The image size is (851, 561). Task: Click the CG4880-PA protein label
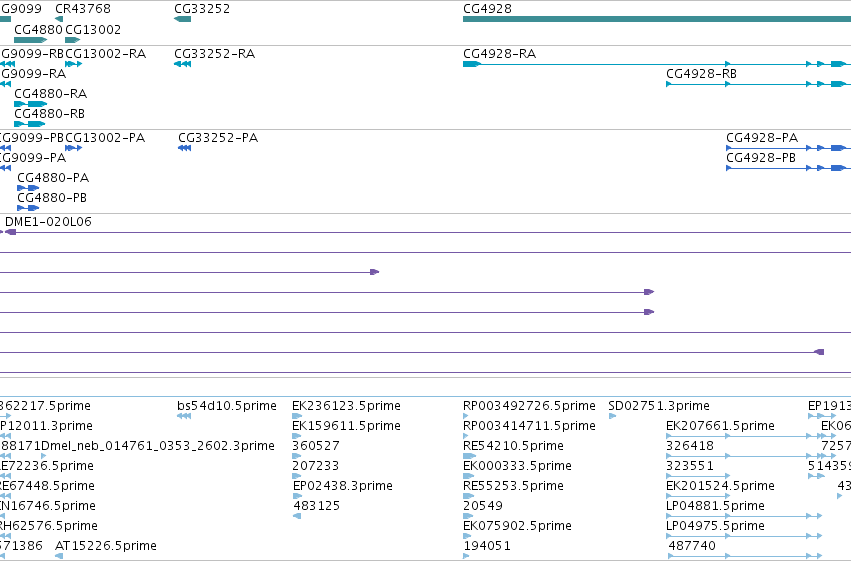tap(53, 178)
